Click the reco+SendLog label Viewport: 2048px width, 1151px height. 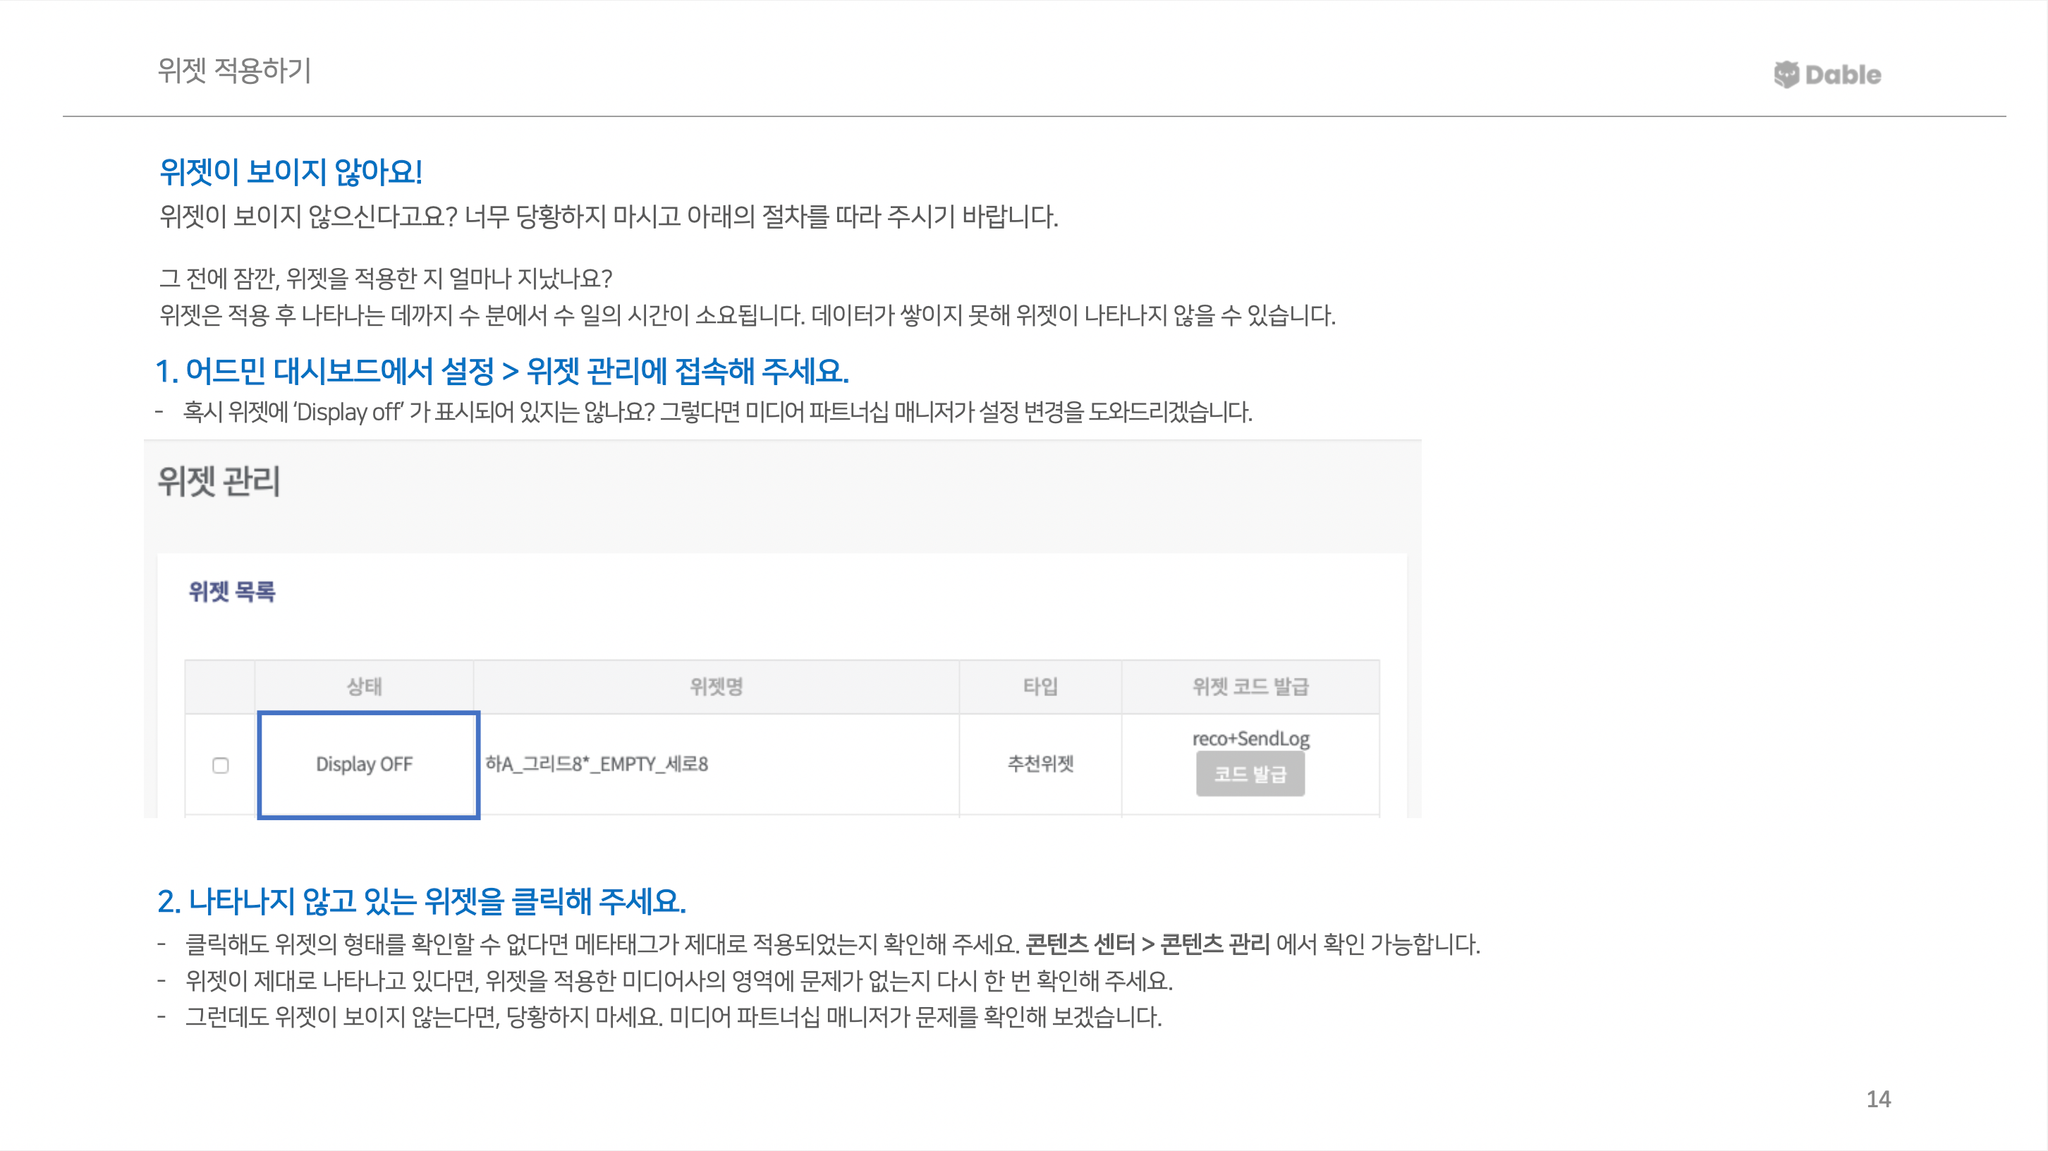[1250, 738]
